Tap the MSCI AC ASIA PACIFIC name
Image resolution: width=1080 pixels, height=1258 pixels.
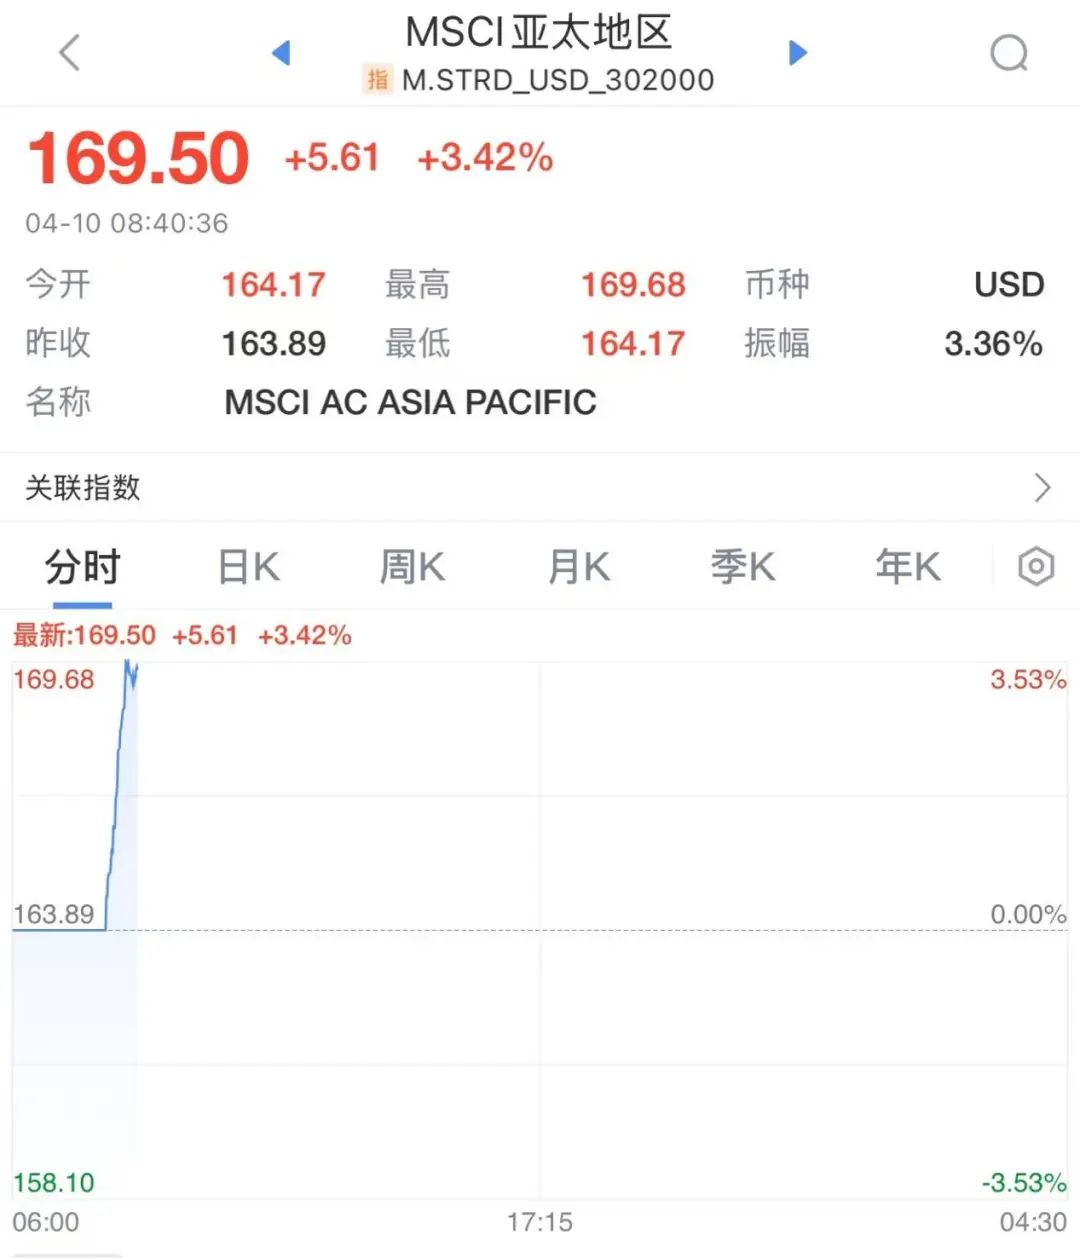410,402
